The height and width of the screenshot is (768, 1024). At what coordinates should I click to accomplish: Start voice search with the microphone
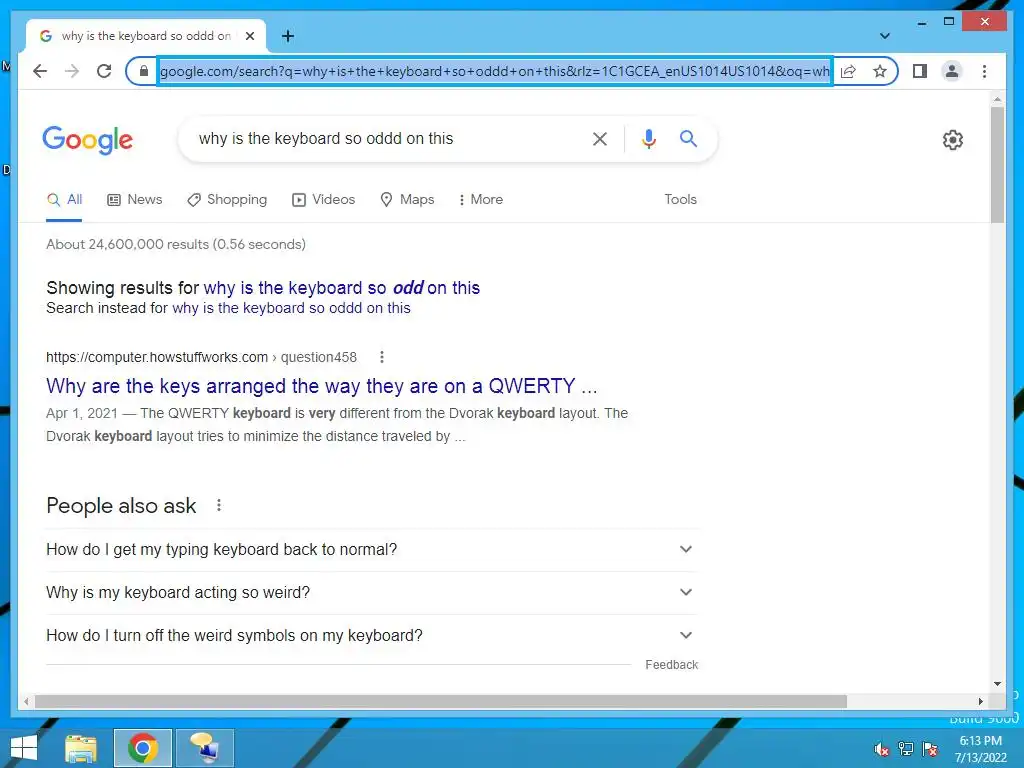point(648,138)
